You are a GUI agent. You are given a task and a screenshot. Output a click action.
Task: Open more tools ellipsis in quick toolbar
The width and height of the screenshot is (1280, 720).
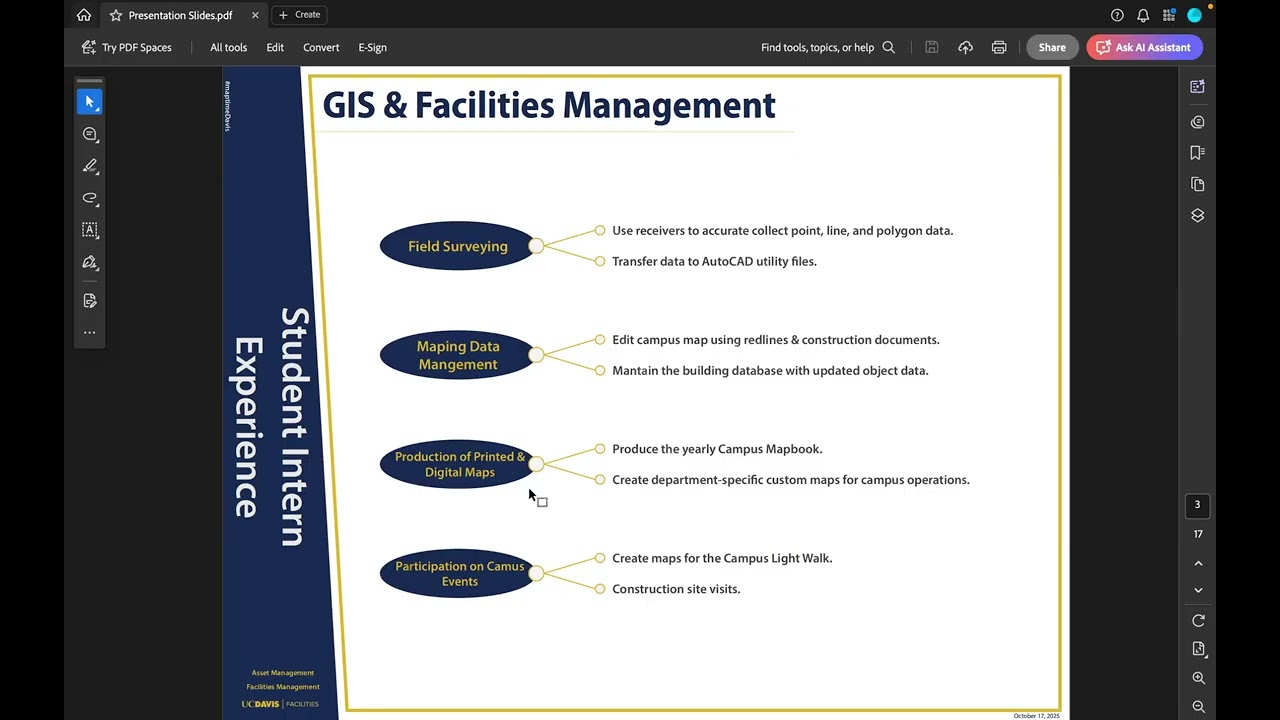coord(89,332)
